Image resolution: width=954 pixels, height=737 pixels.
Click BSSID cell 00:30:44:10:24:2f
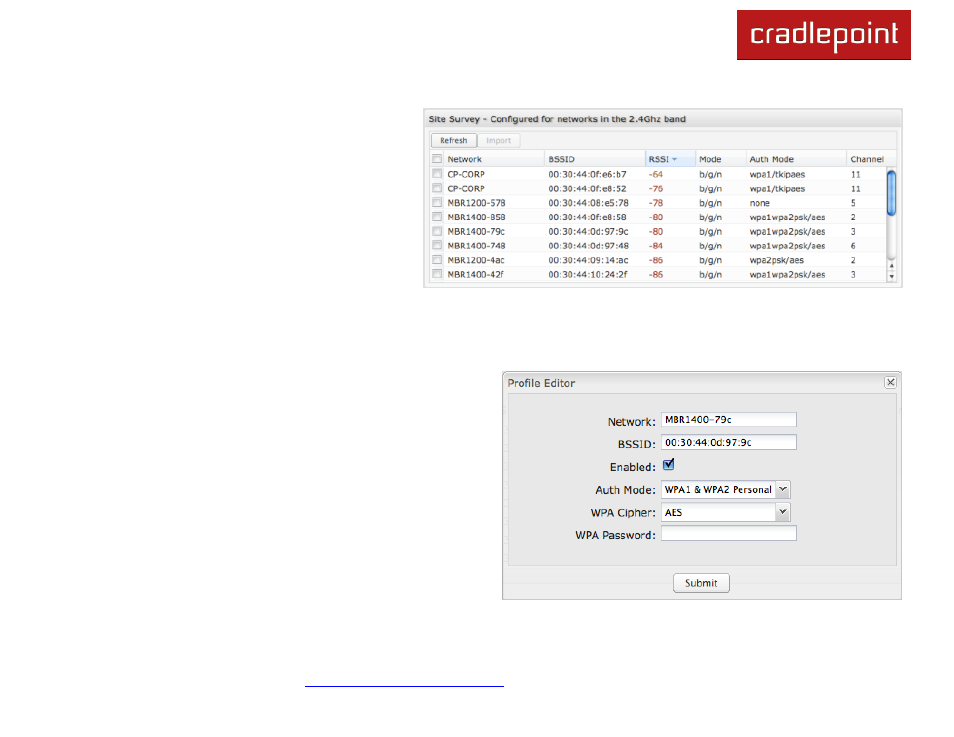[588, 274]
